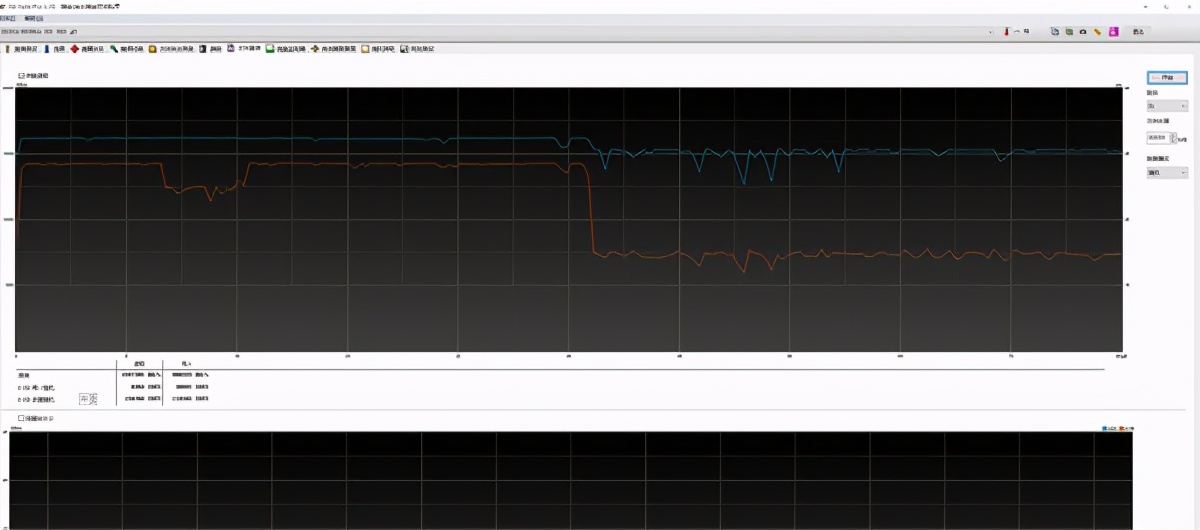Open the Random Access tab with yellow note icon

tap(379, 48)
